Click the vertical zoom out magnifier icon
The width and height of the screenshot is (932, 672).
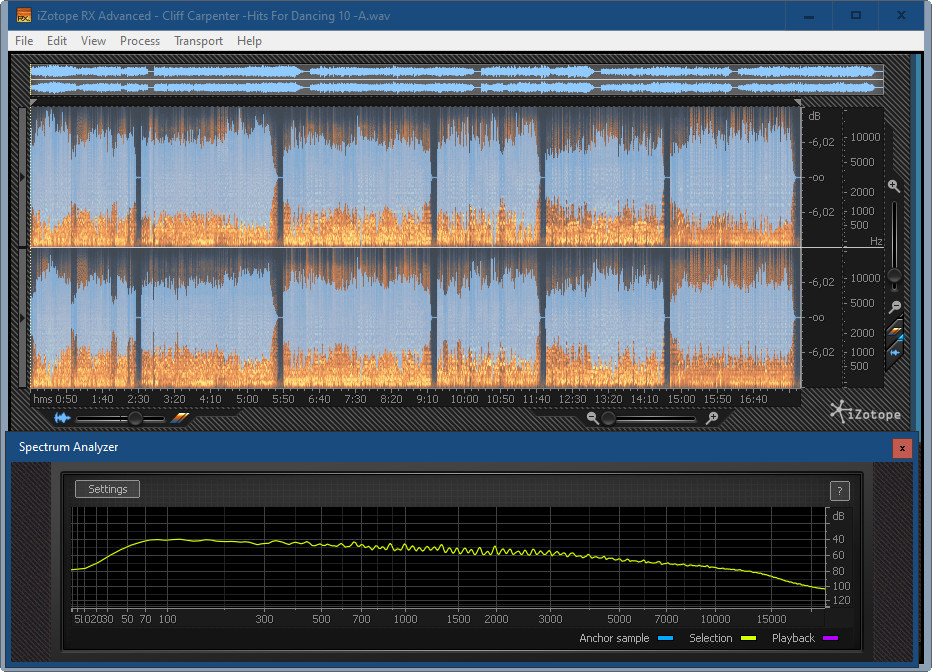coord(895,307)
